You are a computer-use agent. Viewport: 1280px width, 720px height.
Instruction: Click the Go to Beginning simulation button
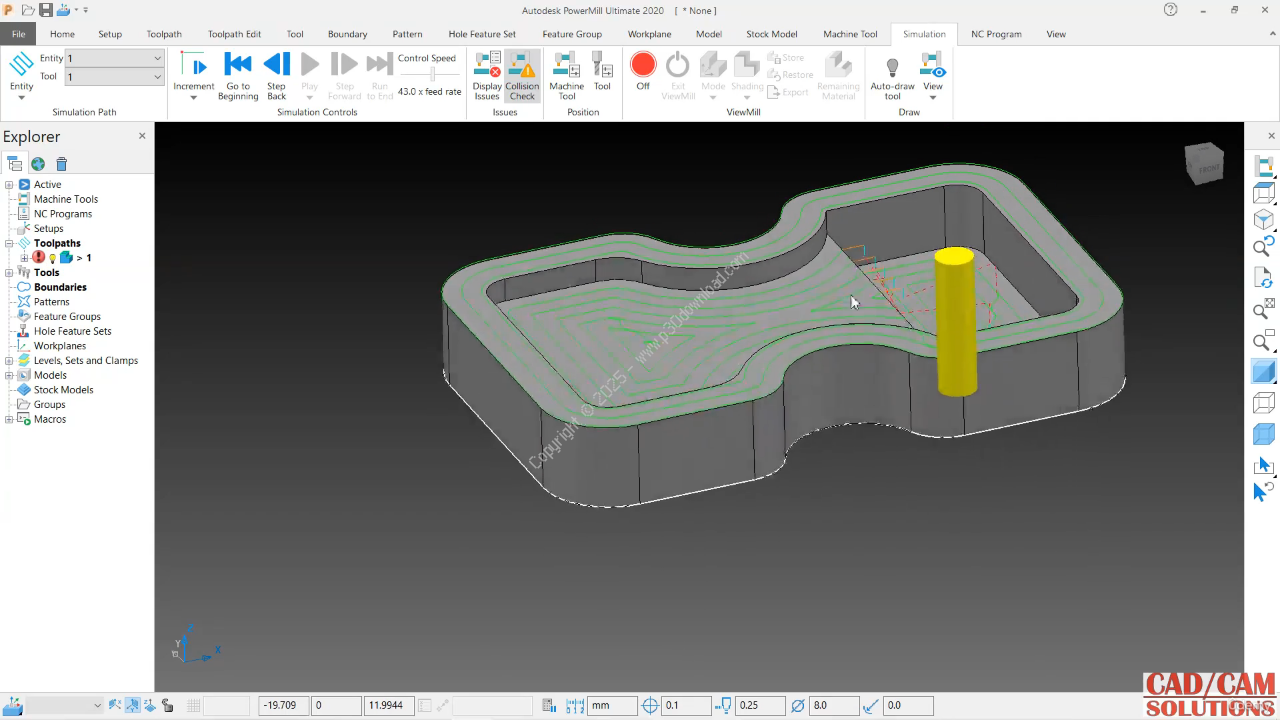[238, 76]
